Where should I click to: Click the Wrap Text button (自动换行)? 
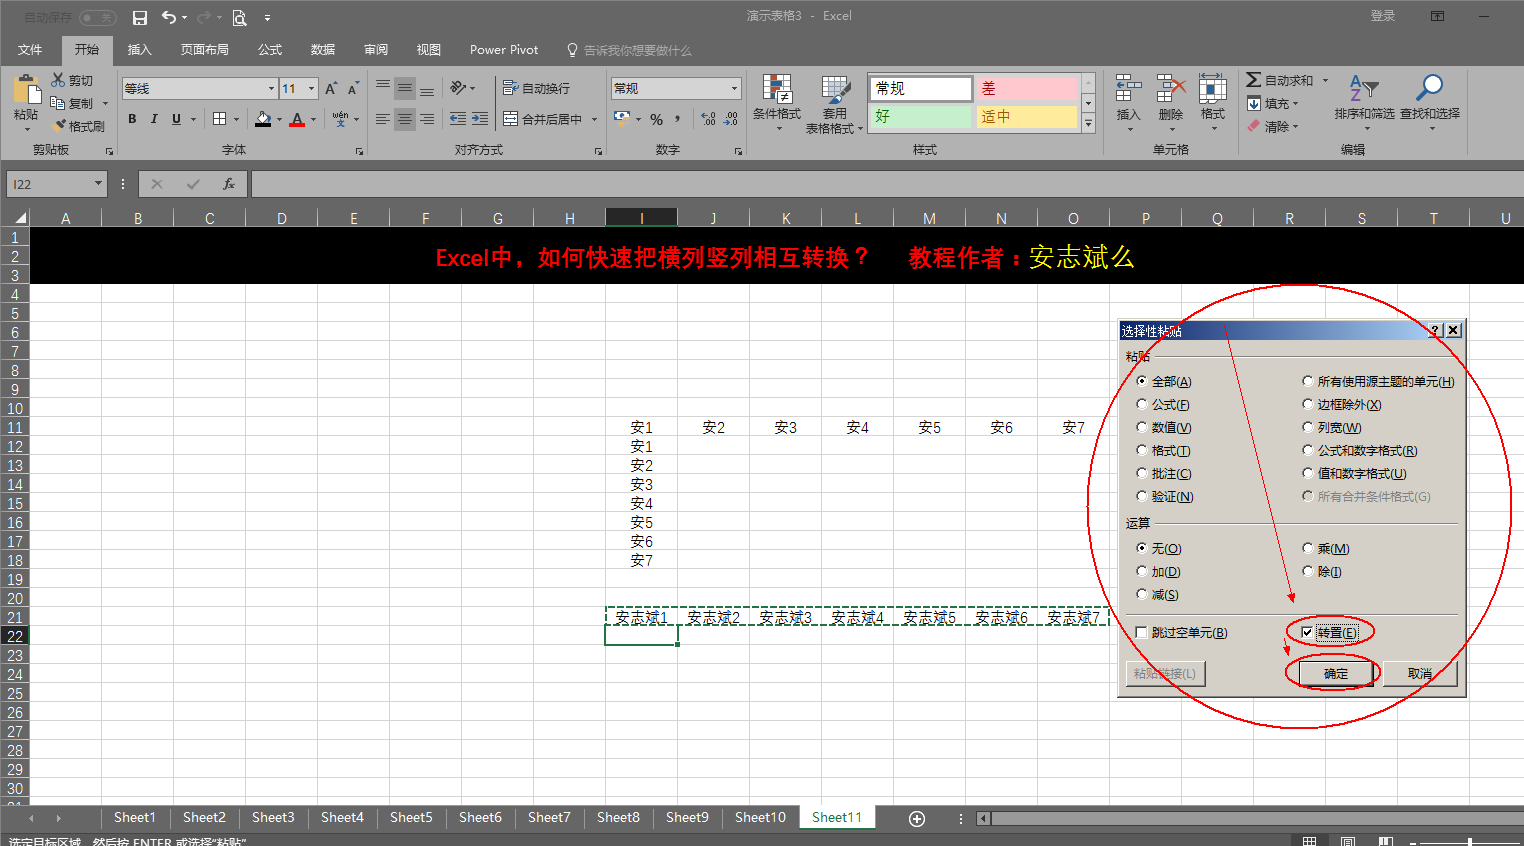537,89
